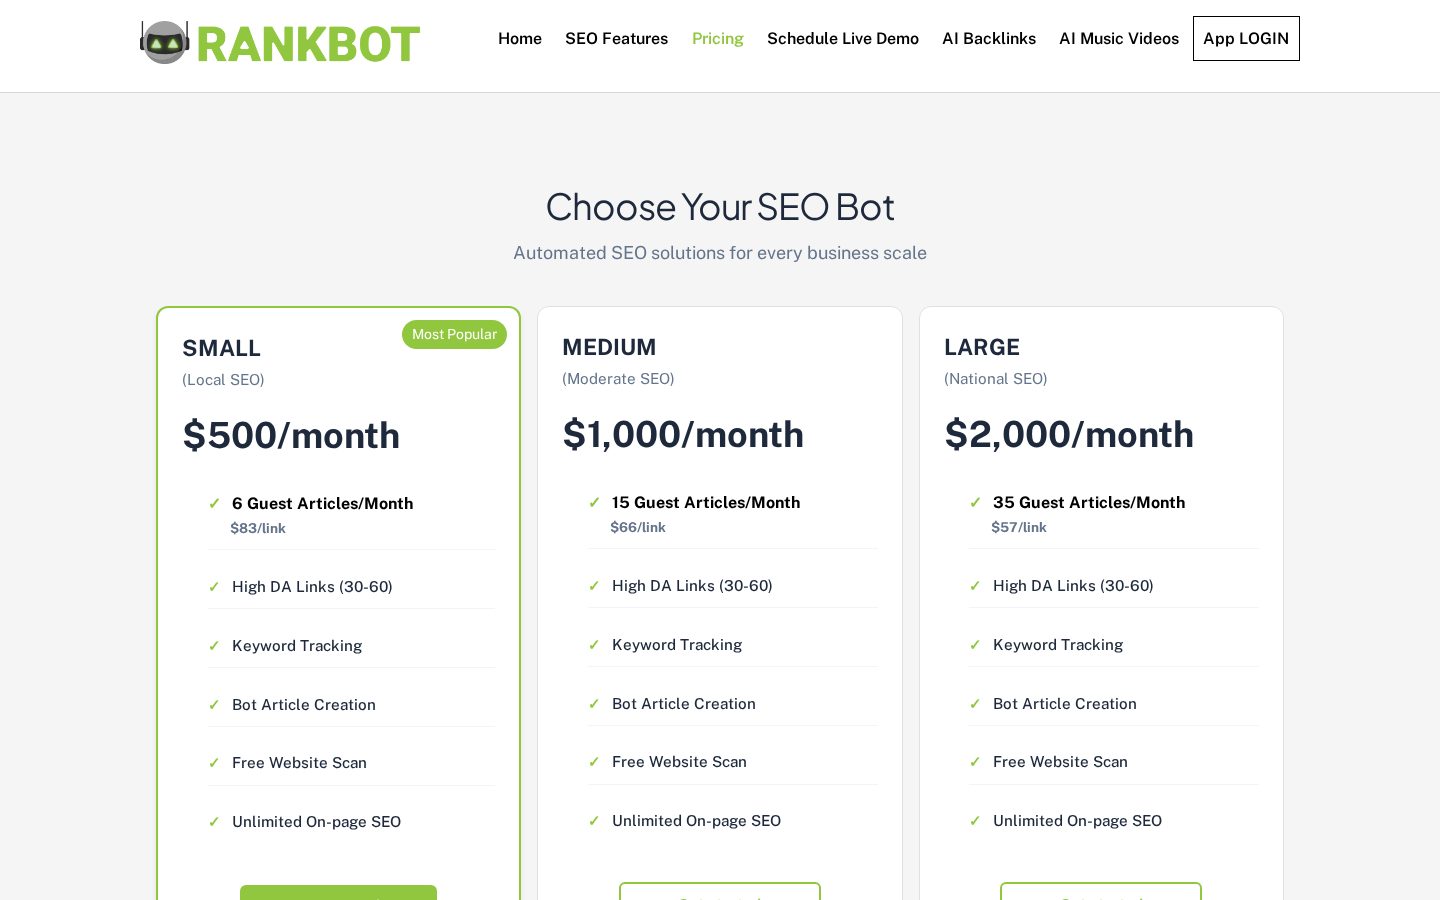Click checkmark beside High DA Links in SMALL plan

[214, 586]
